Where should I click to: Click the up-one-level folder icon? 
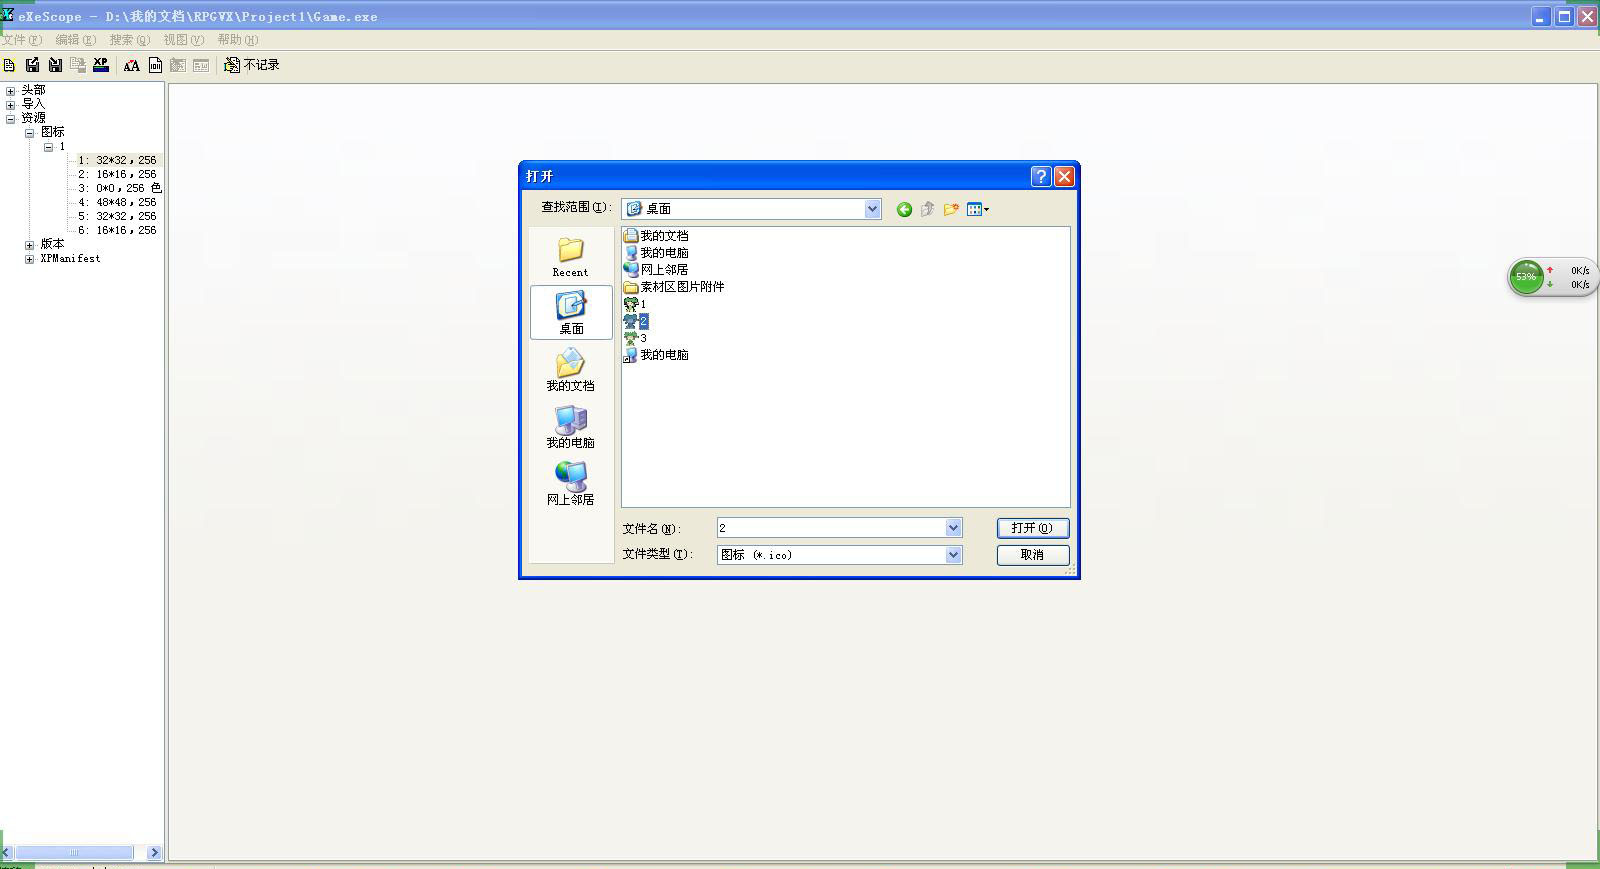927,209
